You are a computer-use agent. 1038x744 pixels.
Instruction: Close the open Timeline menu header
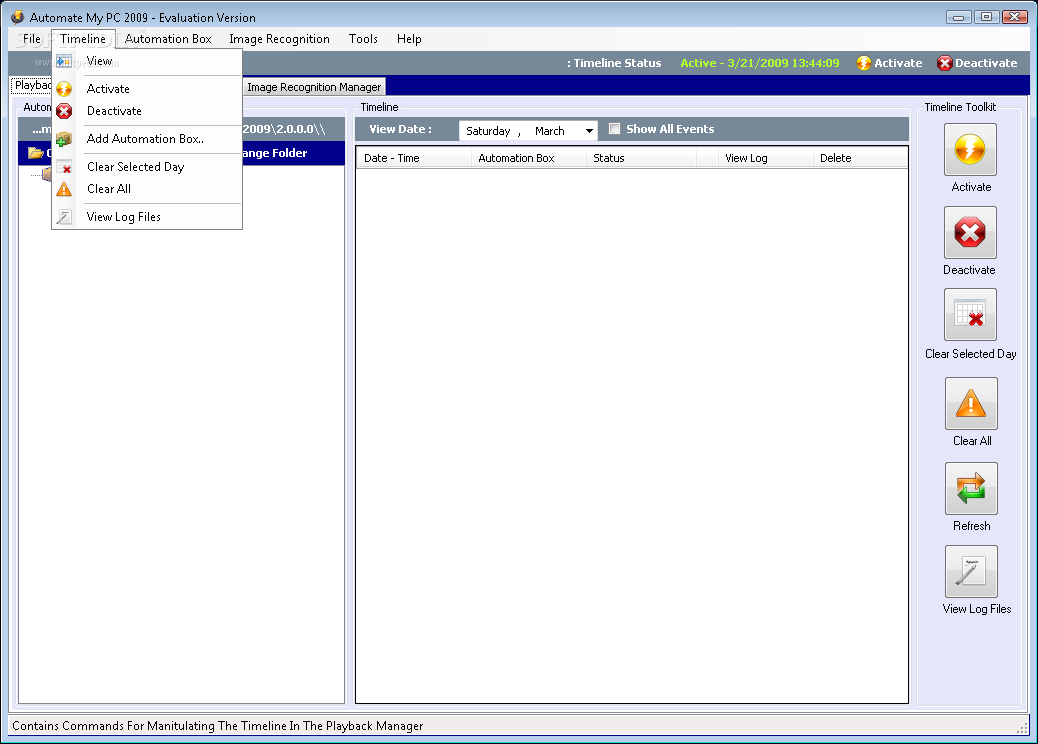coord(83,39)
